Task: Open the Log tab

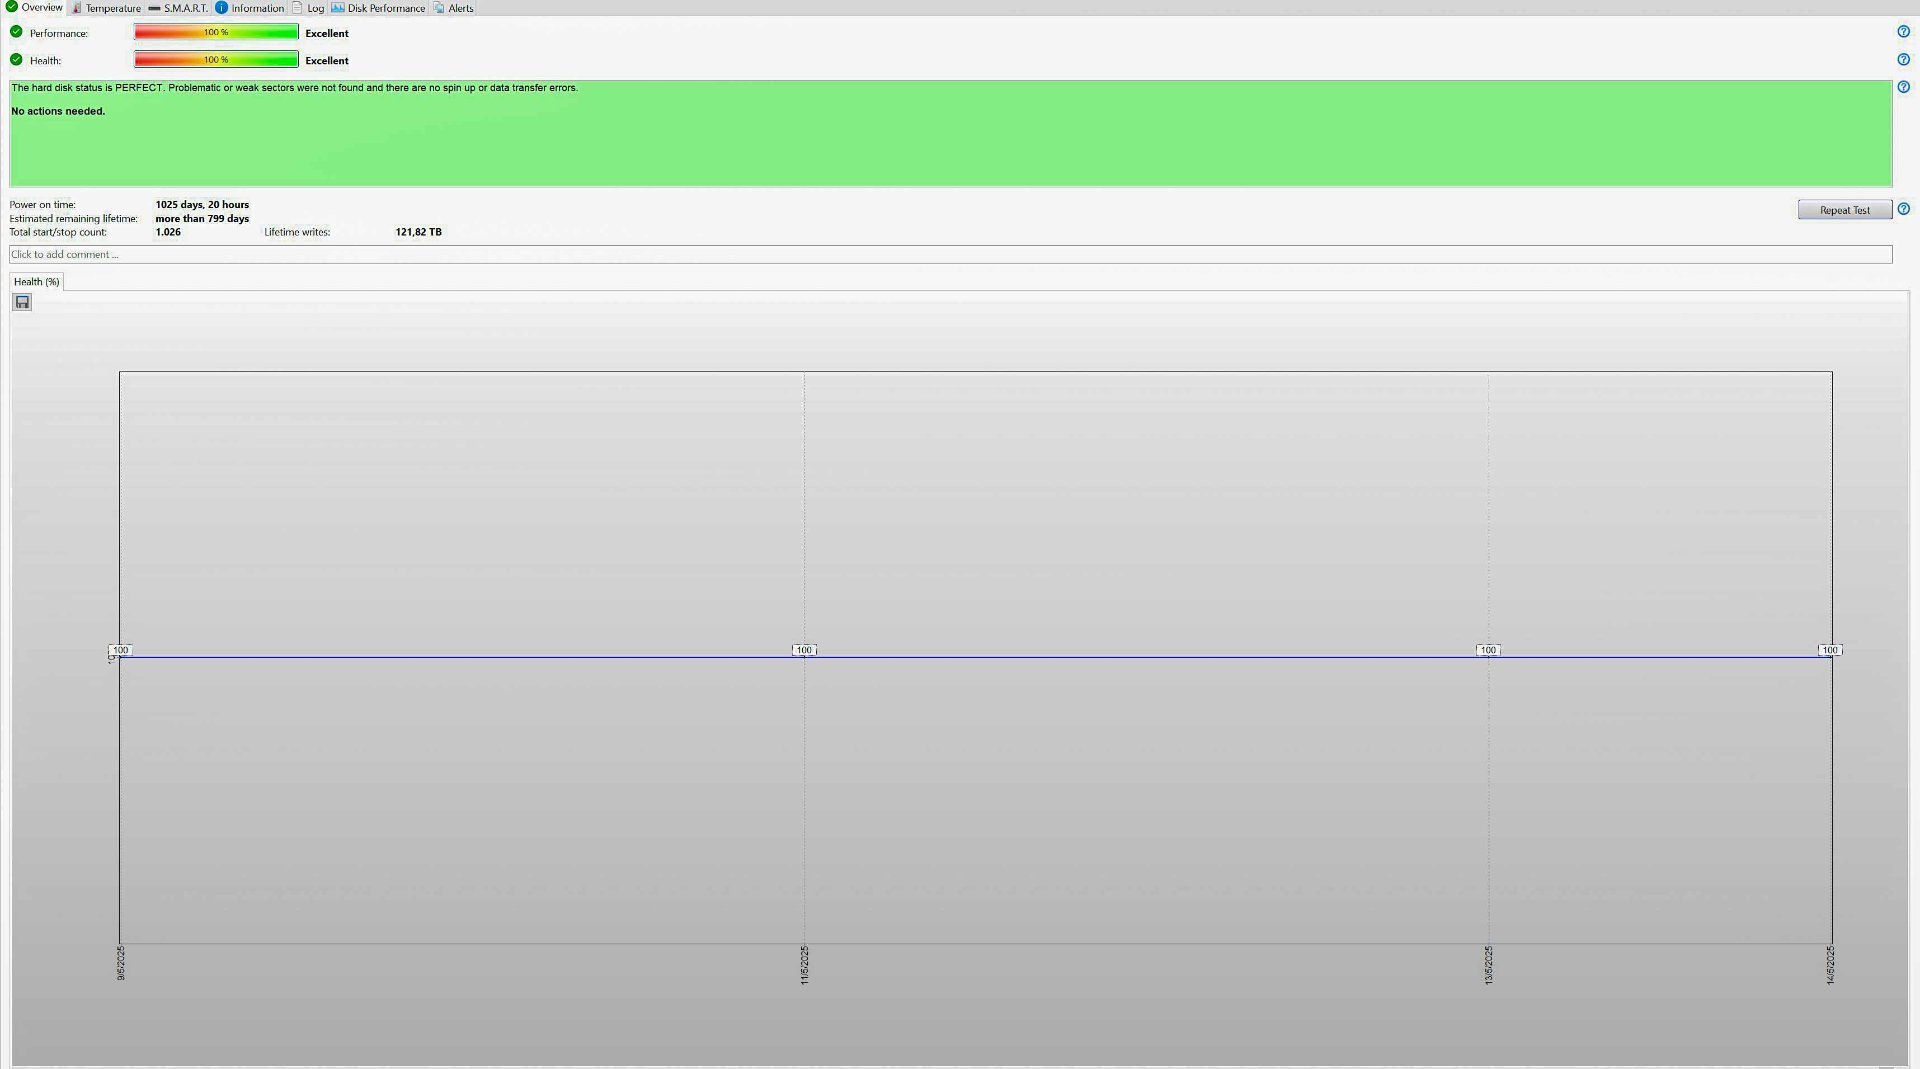Action: [x=308, y=8]
